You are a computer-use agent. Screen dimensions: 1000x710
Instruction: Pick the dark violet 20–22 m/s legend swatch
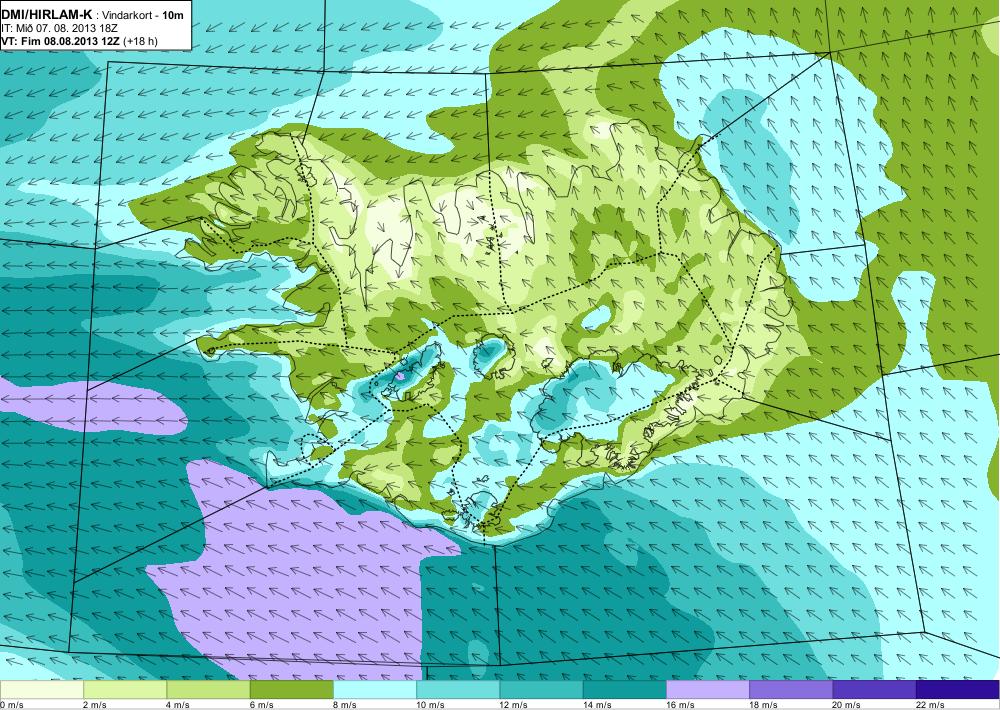pos(874,690)
